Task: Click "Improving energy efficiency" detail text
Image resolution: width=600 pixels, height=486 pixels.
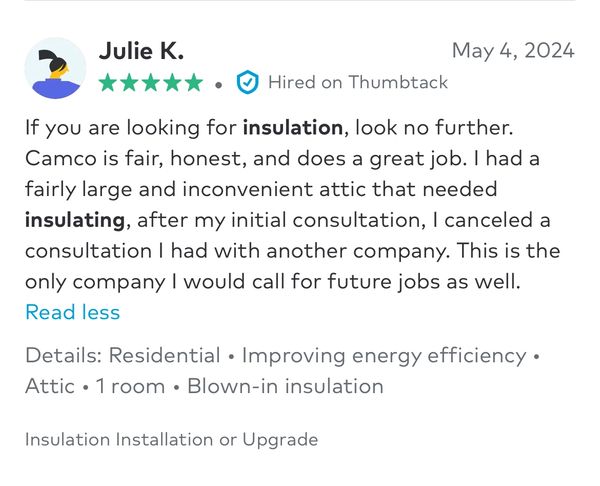Action: point(384,355)
